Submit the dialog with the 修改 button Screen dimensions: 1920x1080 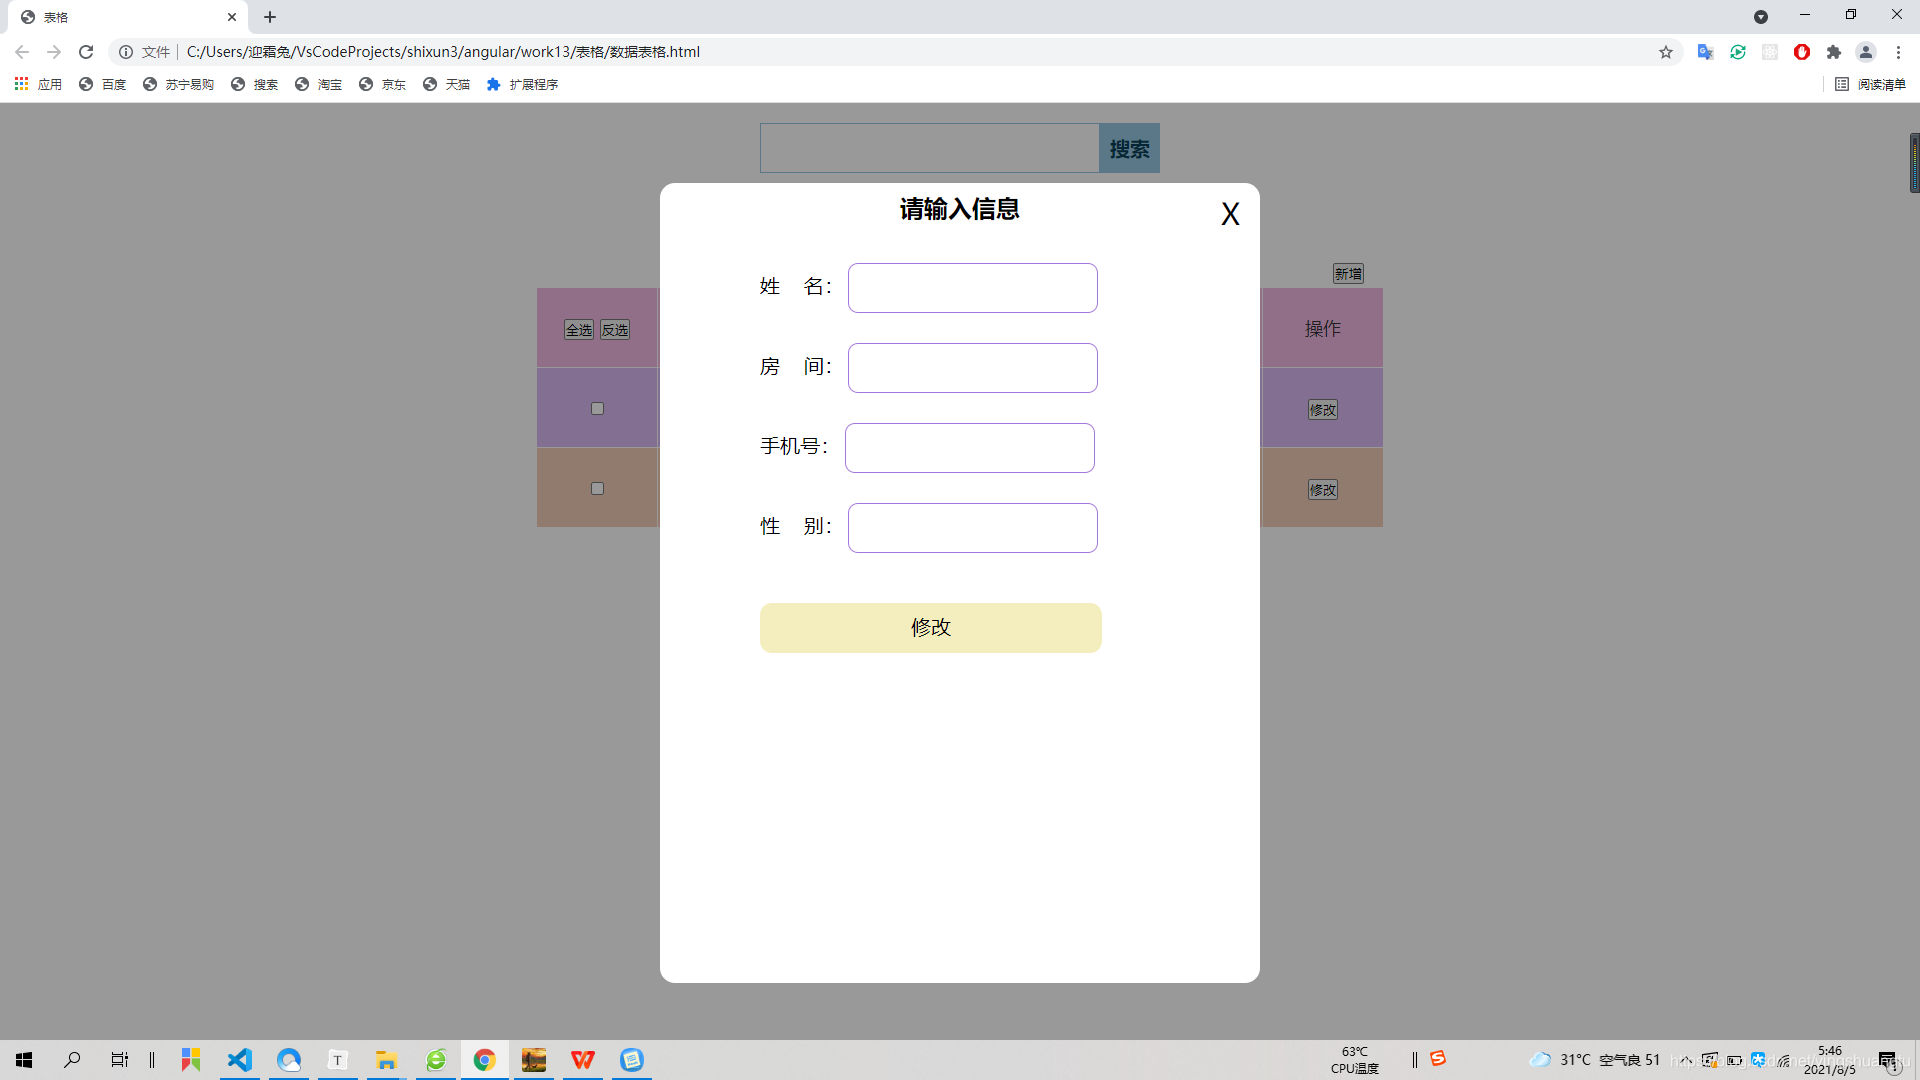pyautogui.click(x=930, y=627)
